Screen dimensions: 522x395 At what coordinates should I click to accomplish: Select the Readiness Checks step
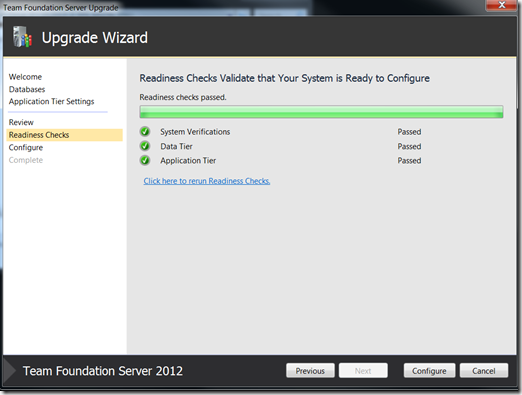point(65,135)
